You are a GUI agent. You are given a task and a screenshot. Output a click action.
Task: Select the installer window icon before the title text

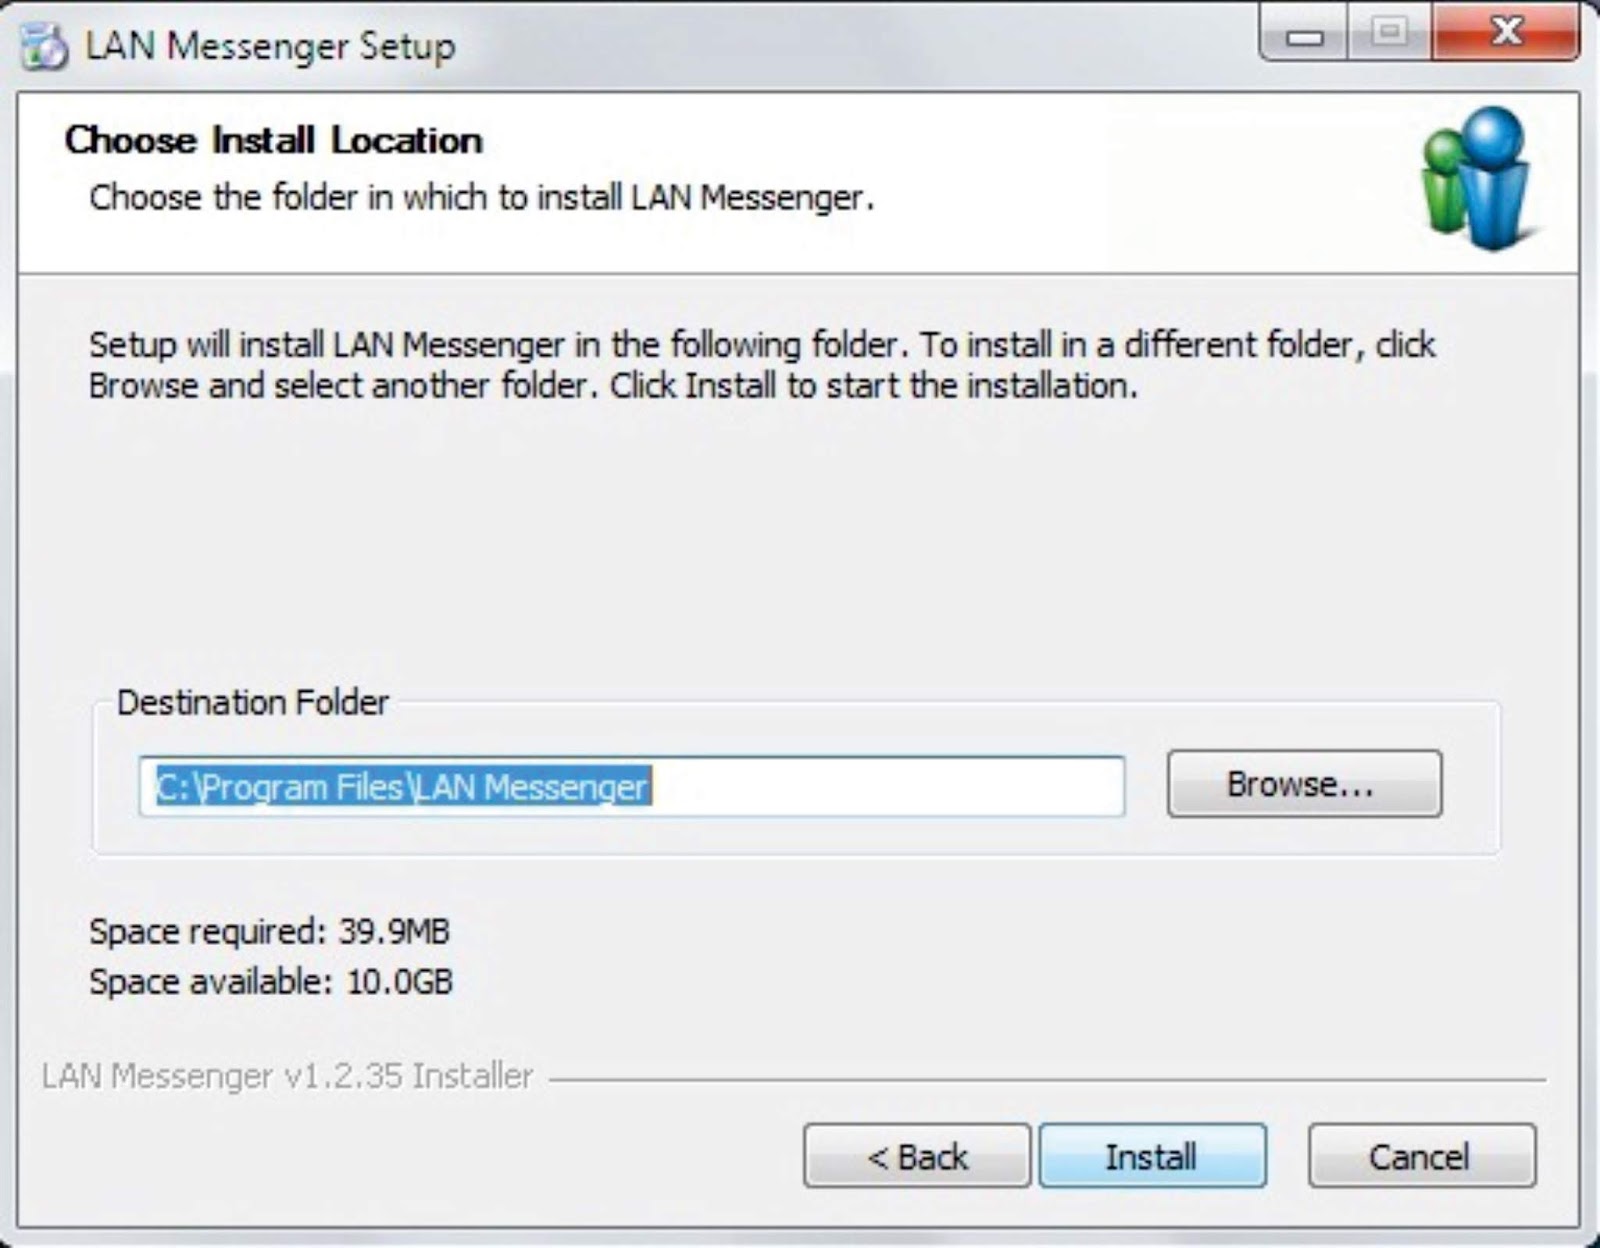[40, 45]
